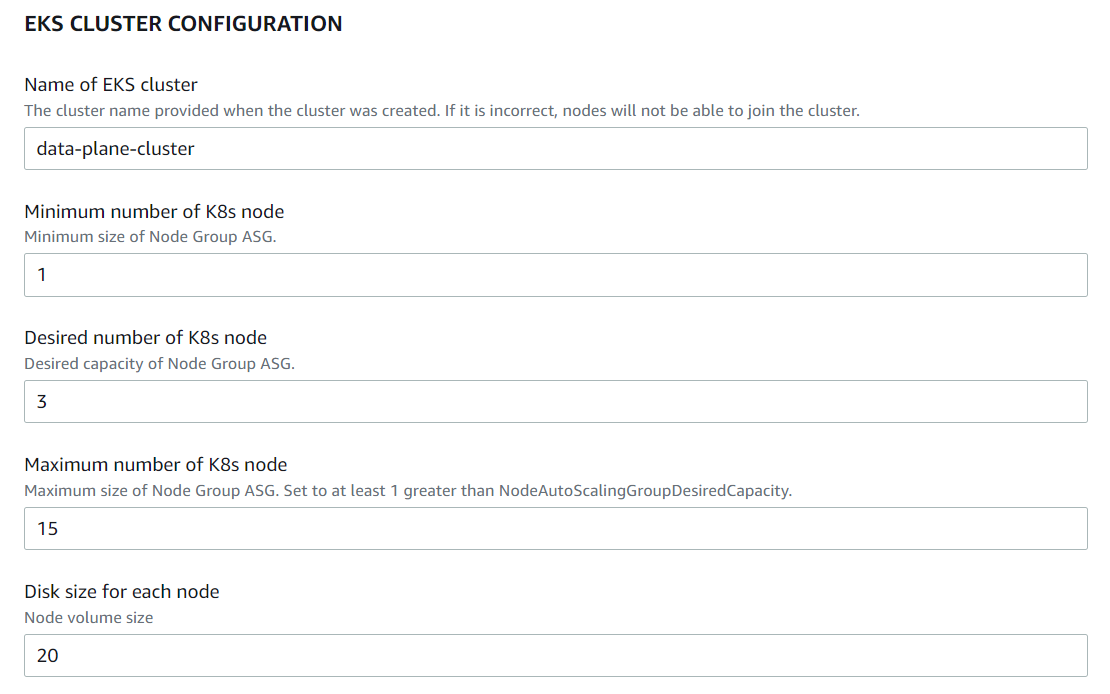
Task: Click 'The cluster name provided' help sentence
Action: tap(232, 110)
